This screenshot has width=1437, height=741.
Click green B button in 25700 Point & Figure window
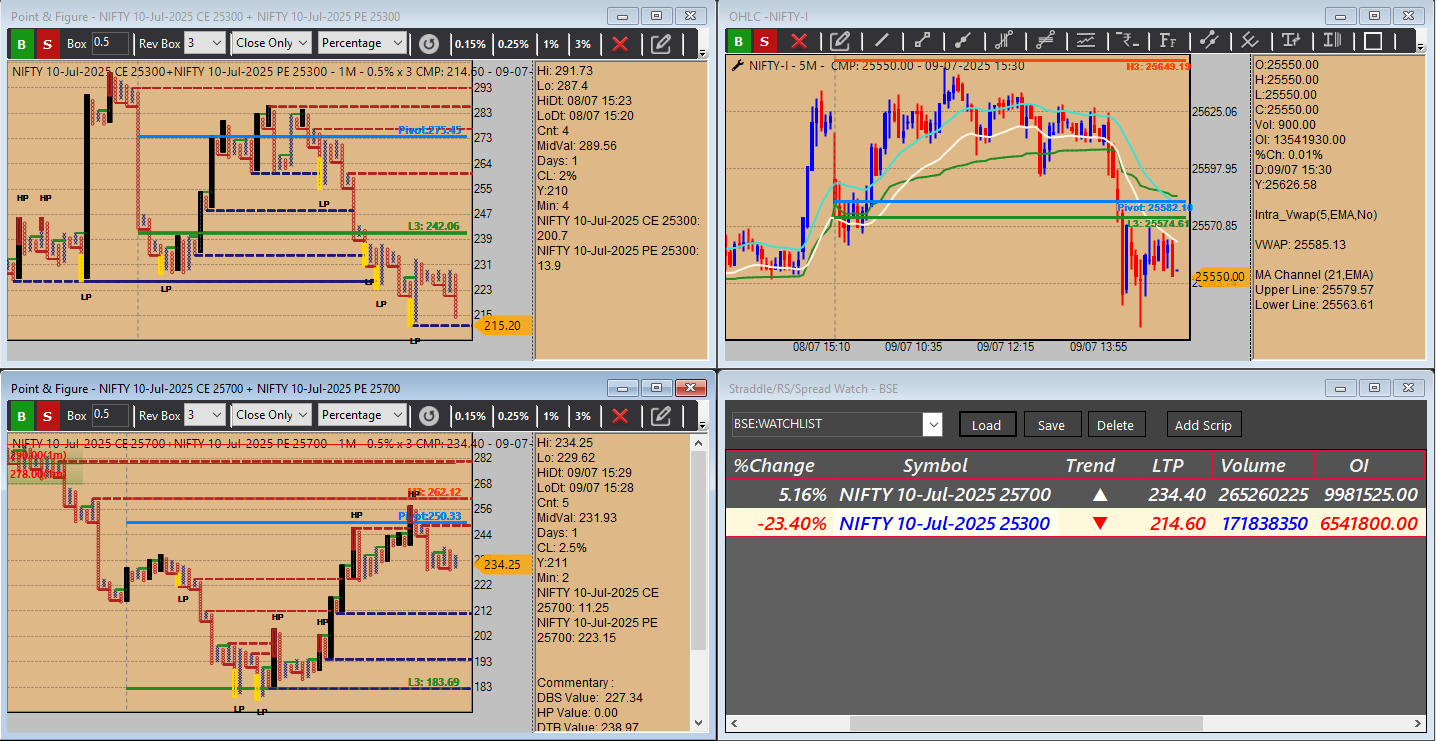point(20,416)
